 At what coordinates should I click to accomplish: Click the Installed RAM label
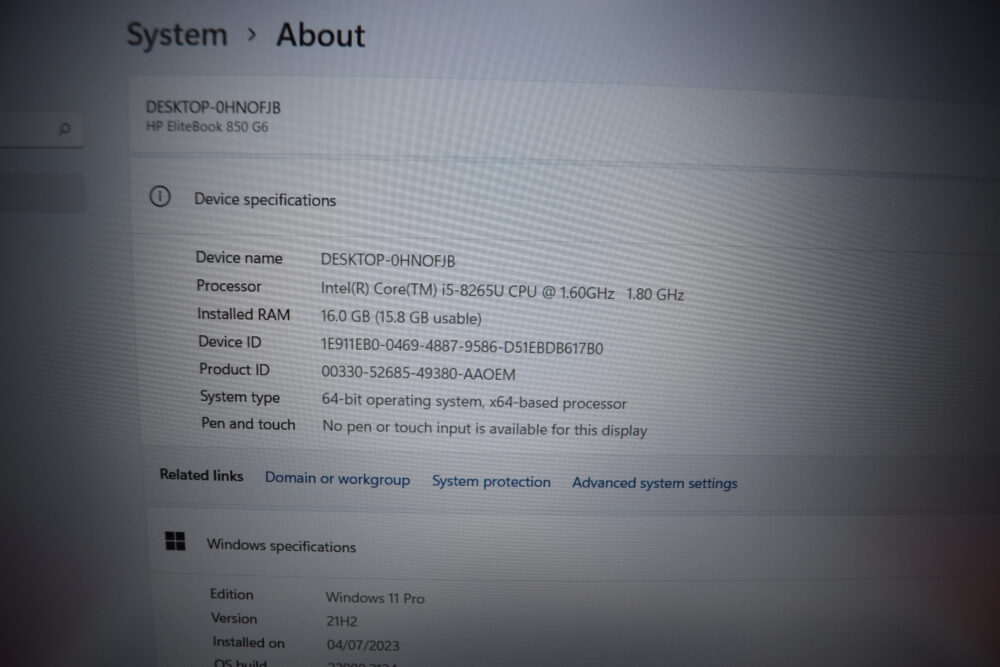click(244, 314)
